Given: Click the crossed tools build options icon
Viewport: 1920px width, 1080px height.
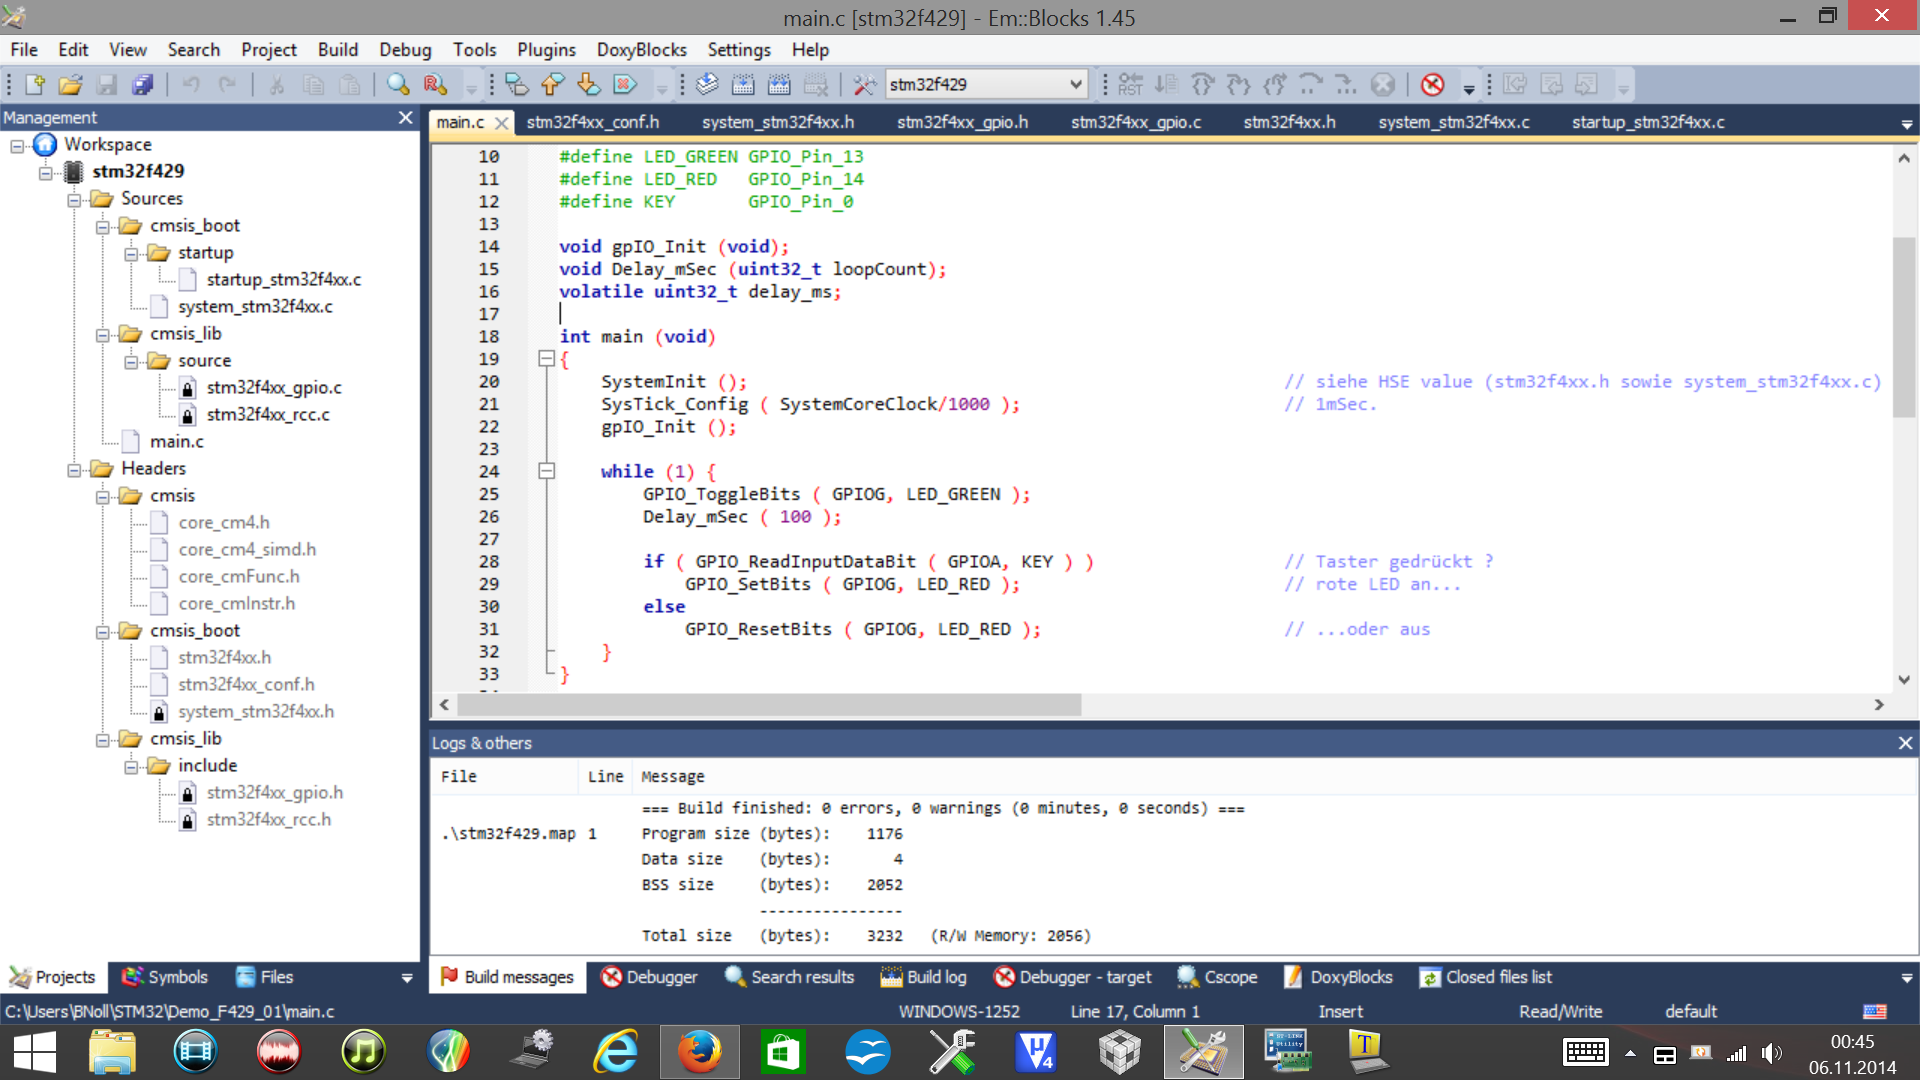Looking at the screenshot, I should (865, 85).
